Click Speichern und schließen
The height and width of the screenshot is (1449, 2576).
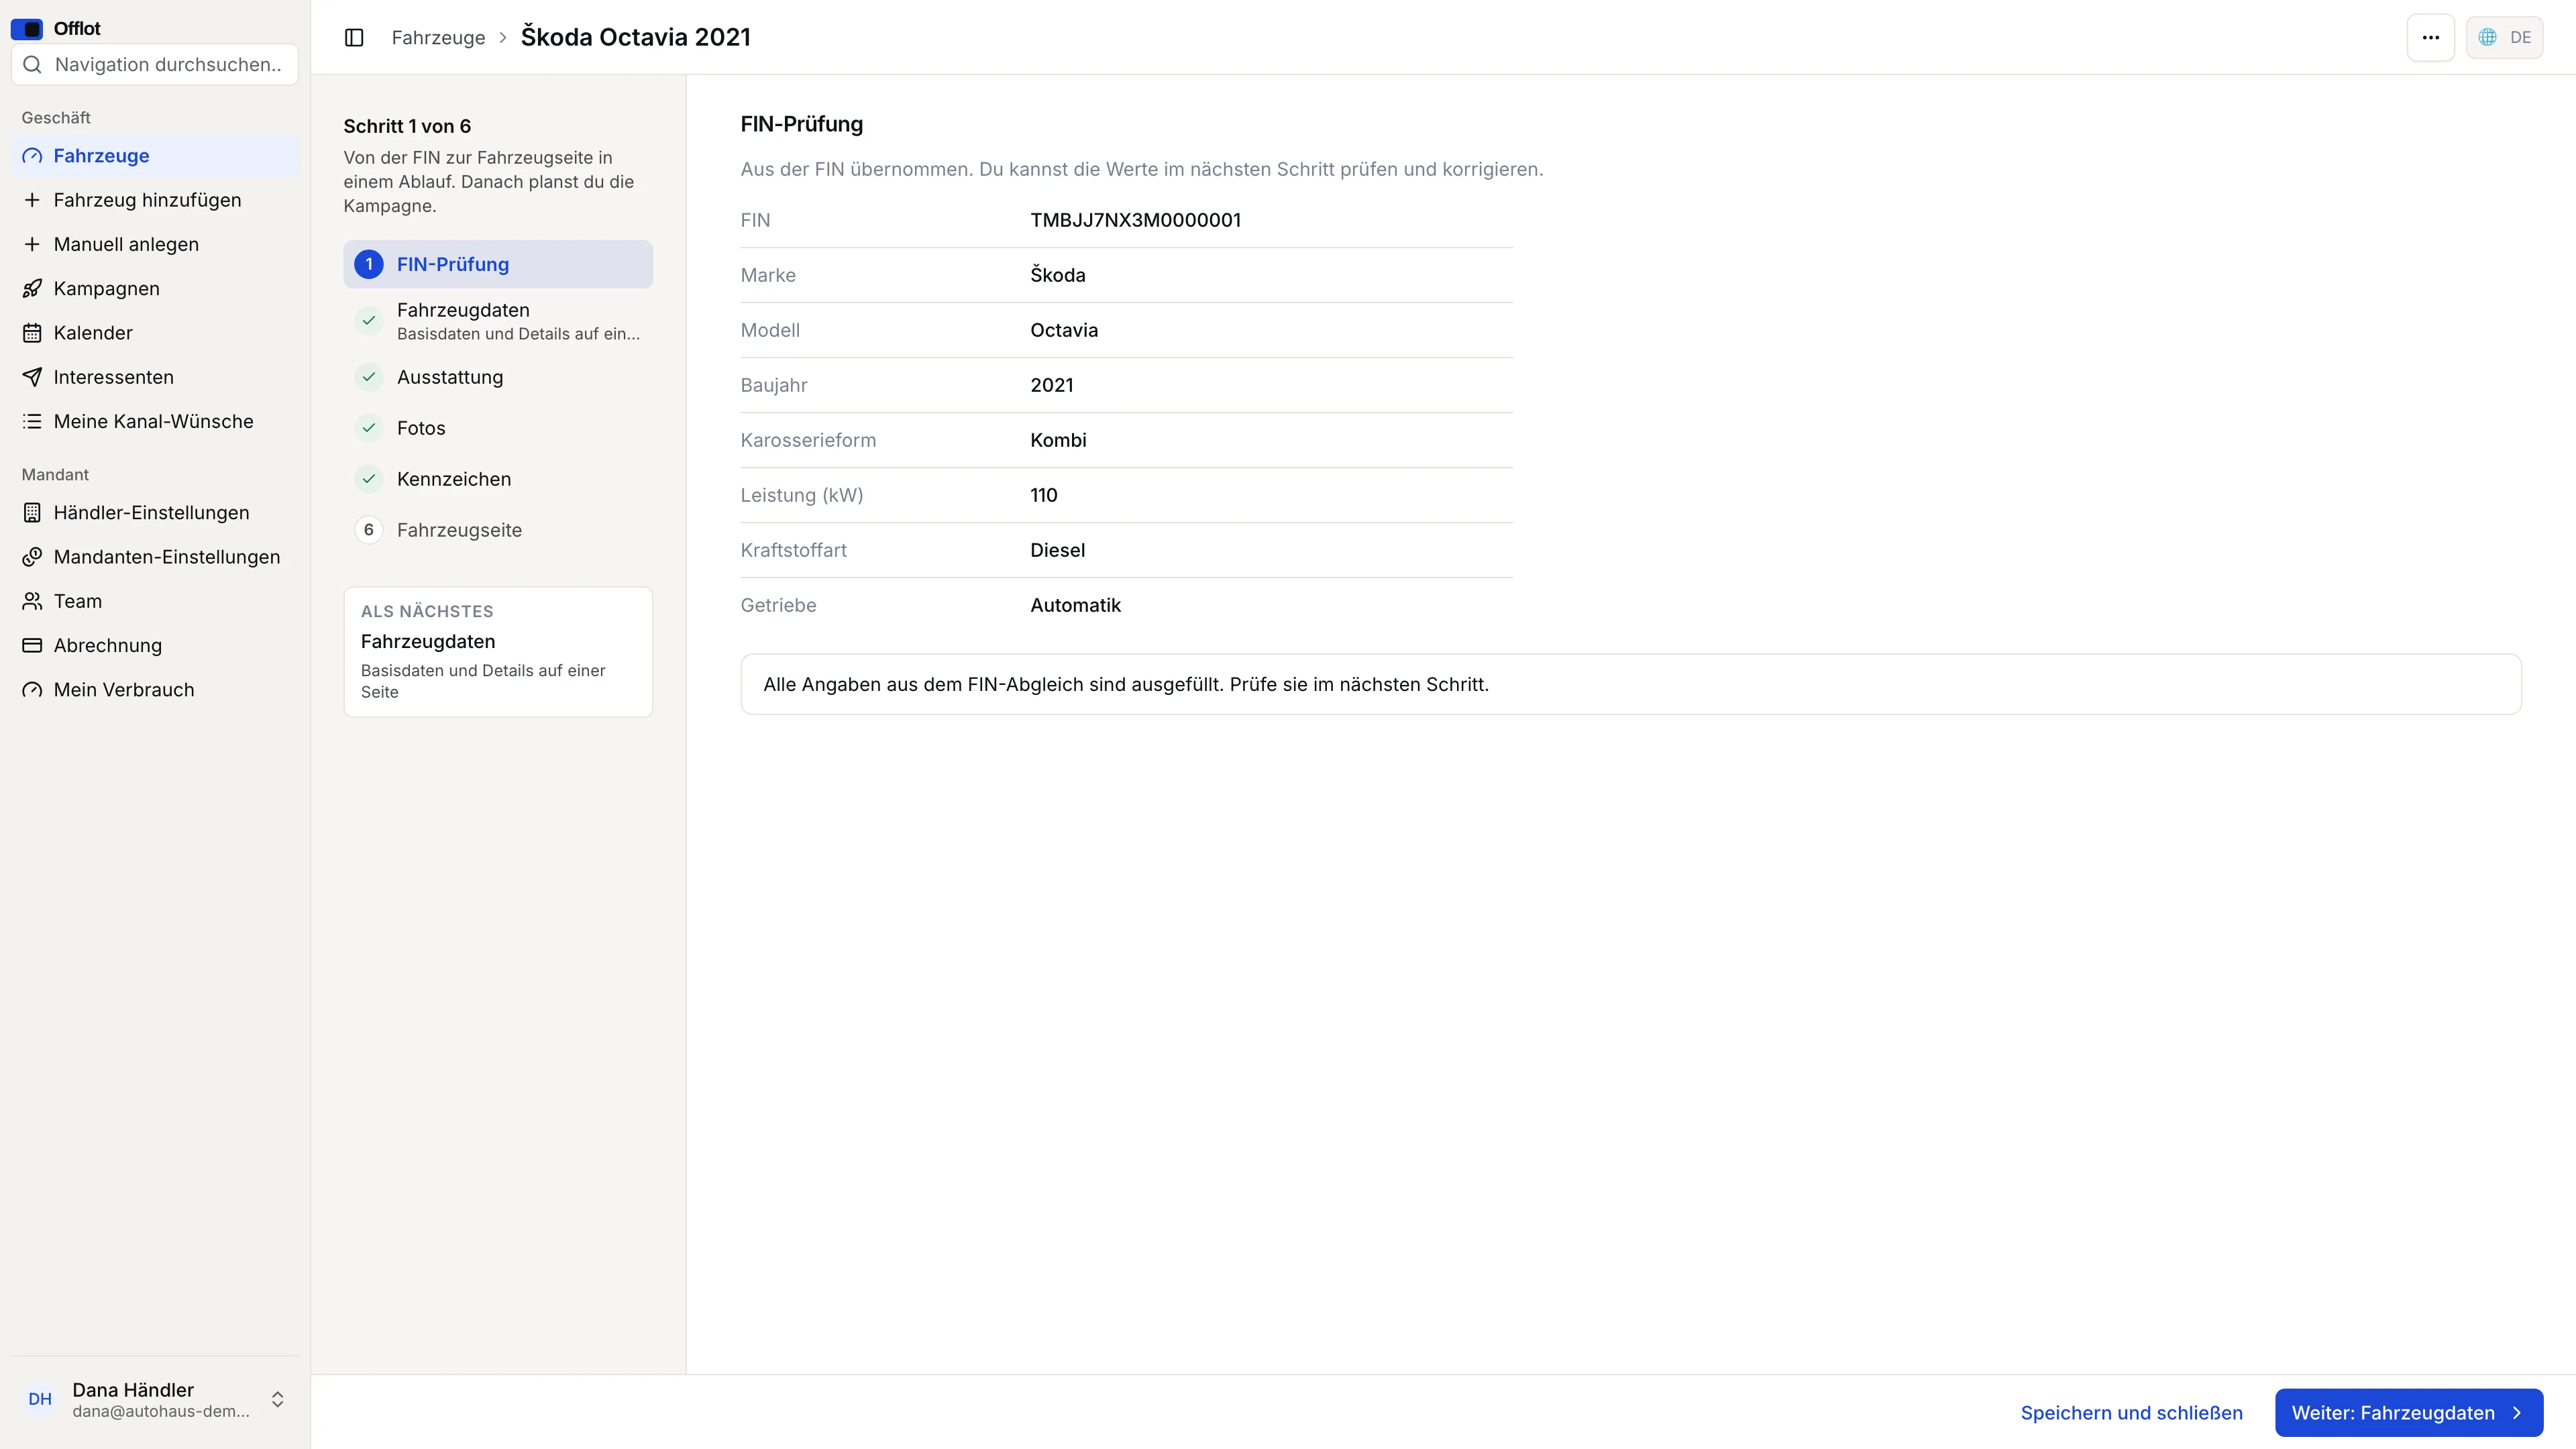[2131, 1412]
